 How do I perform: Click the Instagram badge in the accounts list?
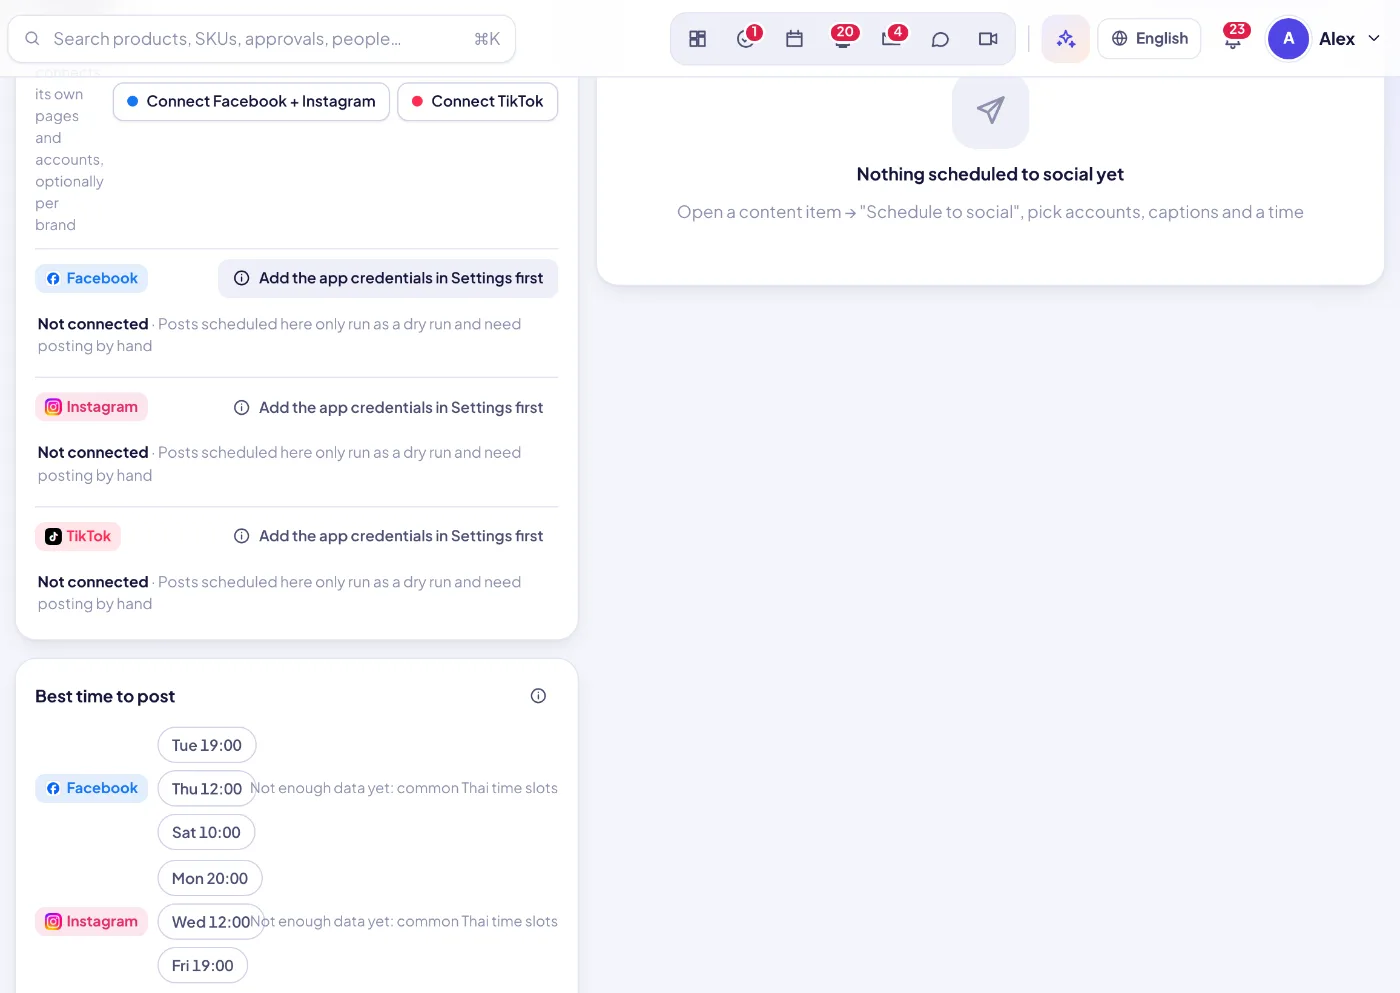click(x=92, y=407)
